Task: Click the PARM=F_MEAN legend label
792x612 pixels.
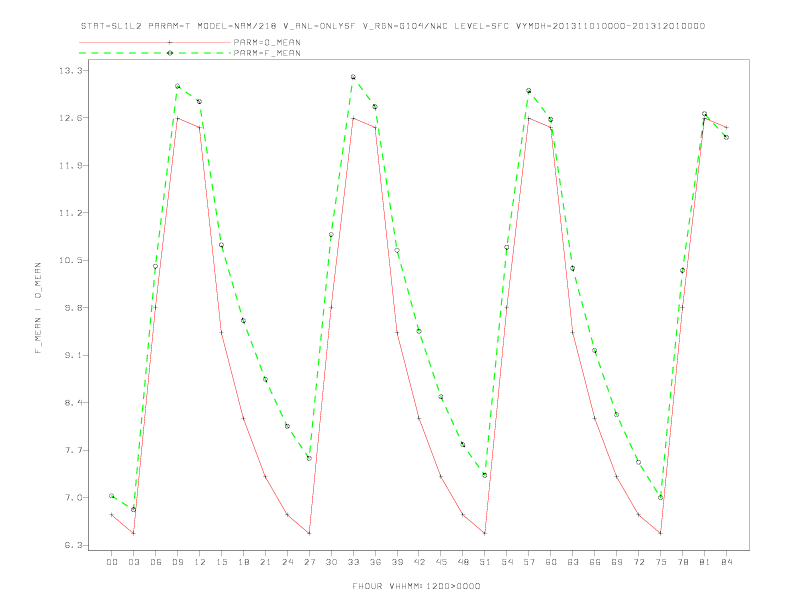Action: pos(267,53)
